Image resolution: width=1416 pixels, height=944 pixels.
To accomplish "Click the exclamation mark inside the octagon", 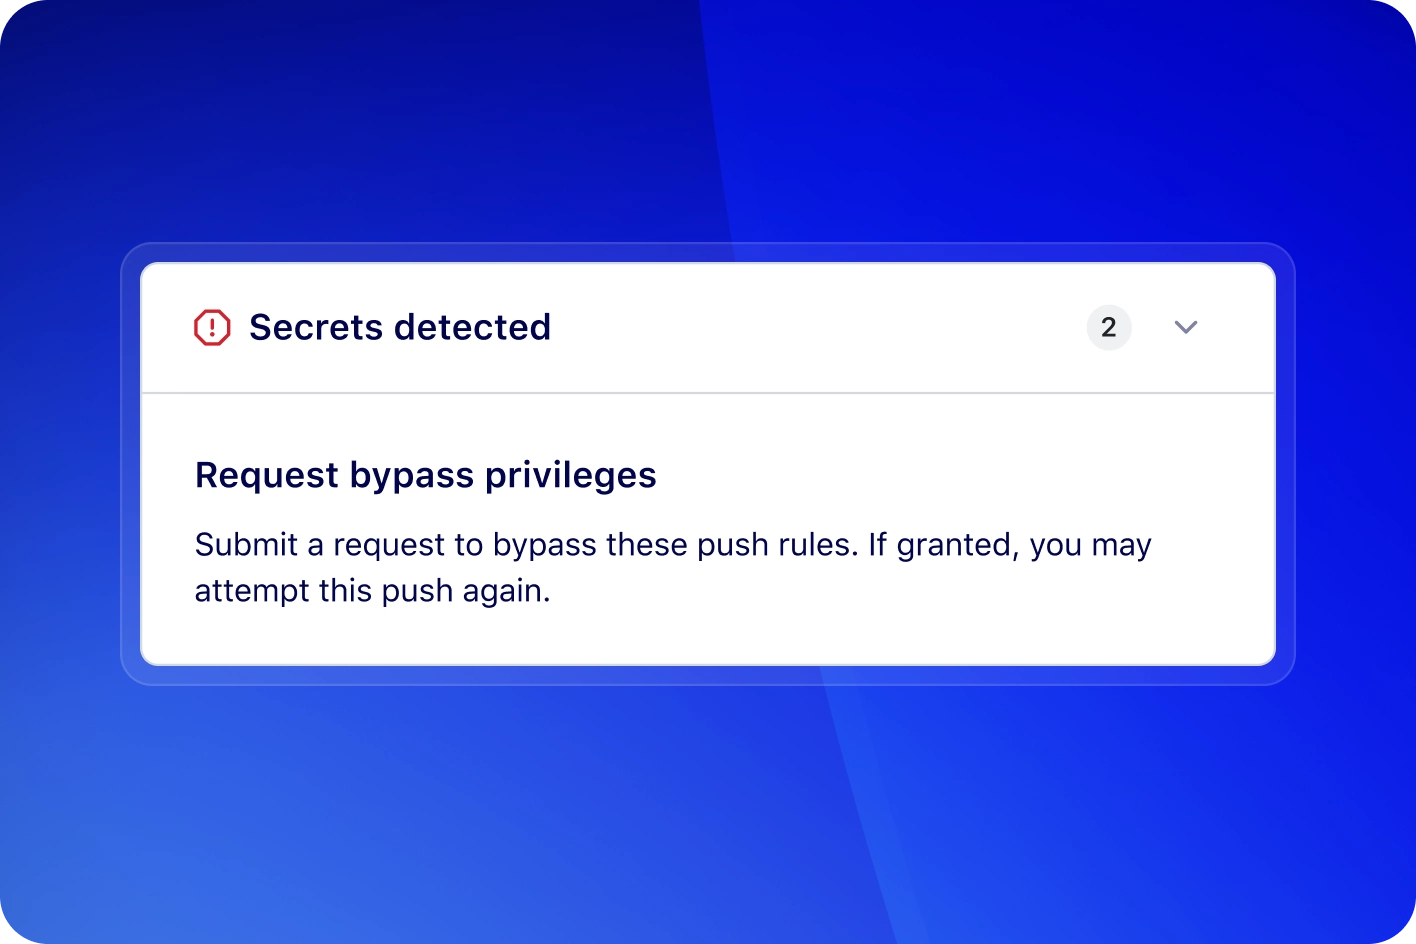I will click(211, 327).
